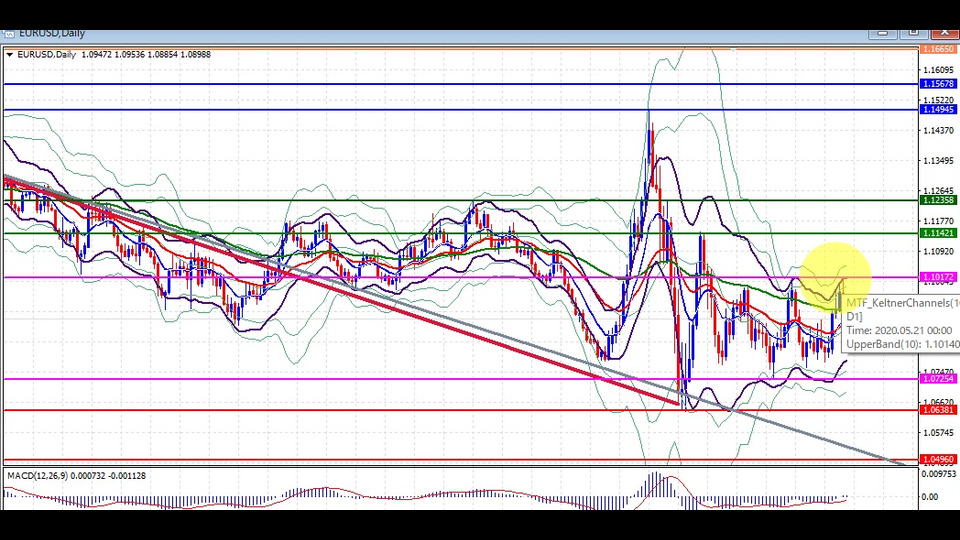Click the green 1.12358 price label

[x=938, y=200]
